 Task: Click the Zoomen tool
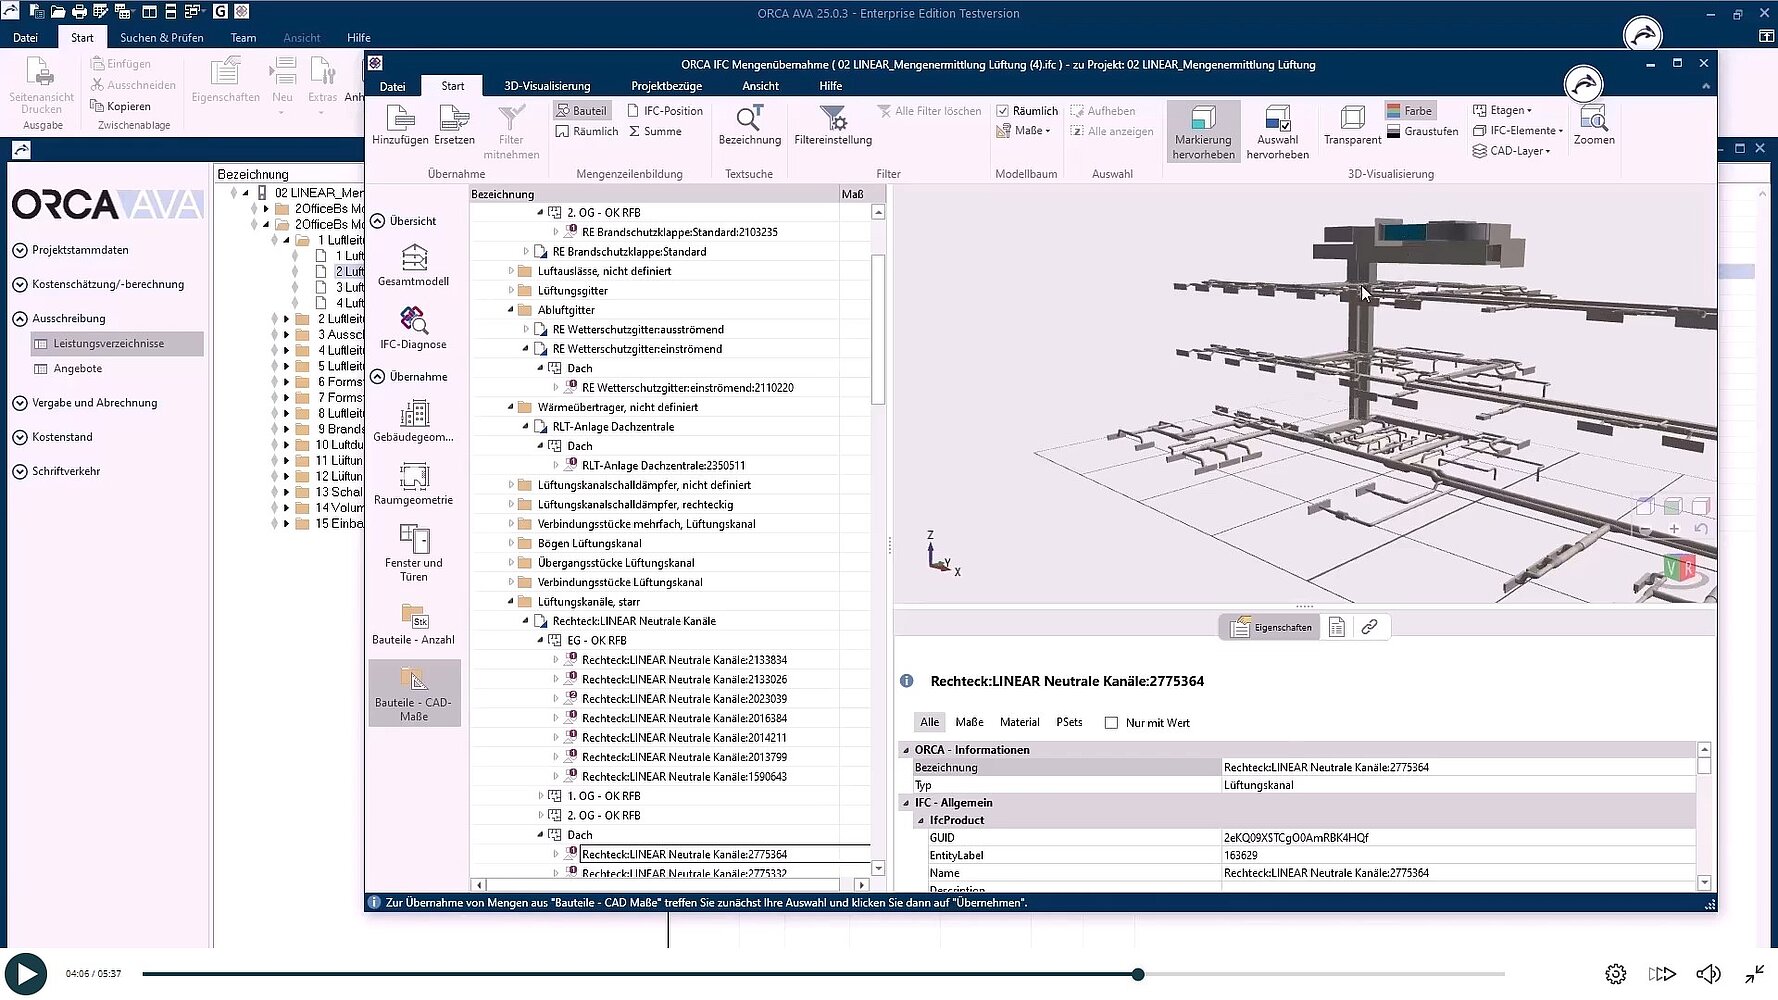click(x=1593, y=126)
